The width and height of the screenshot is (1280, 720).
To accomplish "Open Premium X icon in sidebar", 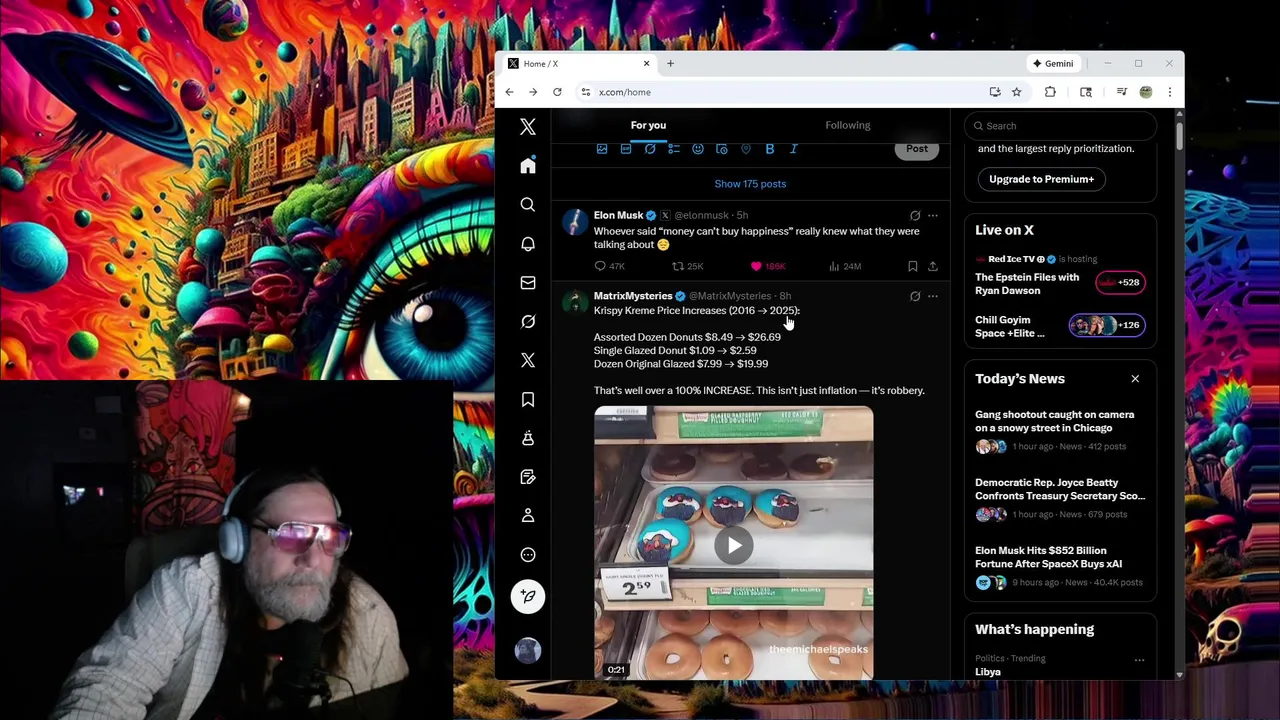I will 528,360.
